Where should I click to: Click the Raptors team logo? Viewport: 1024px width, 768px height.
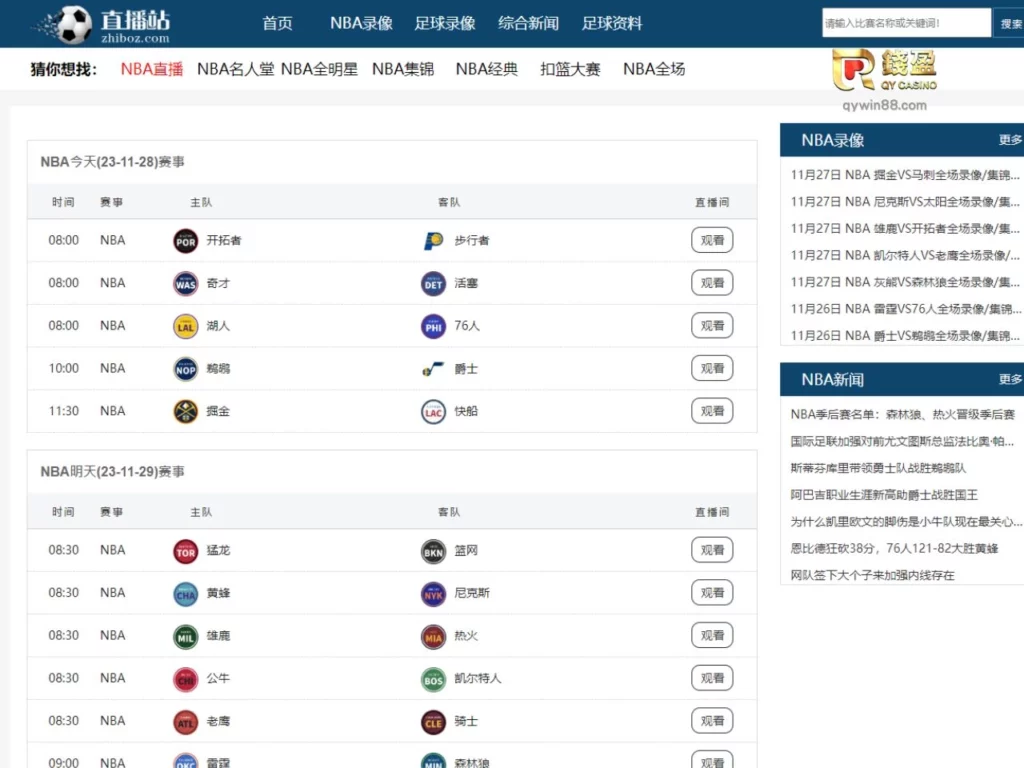point(185,549)
